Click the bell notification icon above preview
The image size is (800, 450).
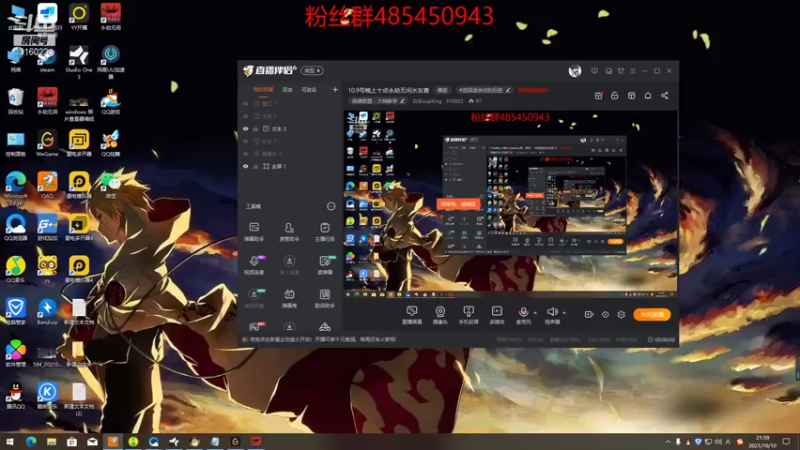click(x=647, y=95)
